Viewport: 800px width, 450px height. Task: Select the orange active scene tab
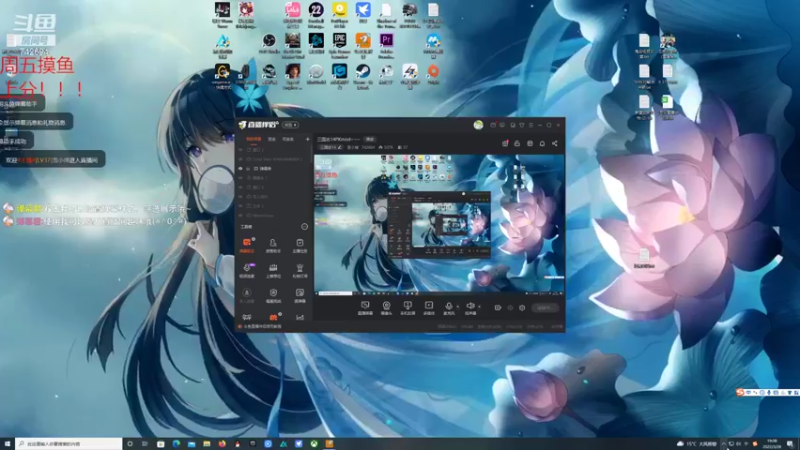(x=254, y=139)
